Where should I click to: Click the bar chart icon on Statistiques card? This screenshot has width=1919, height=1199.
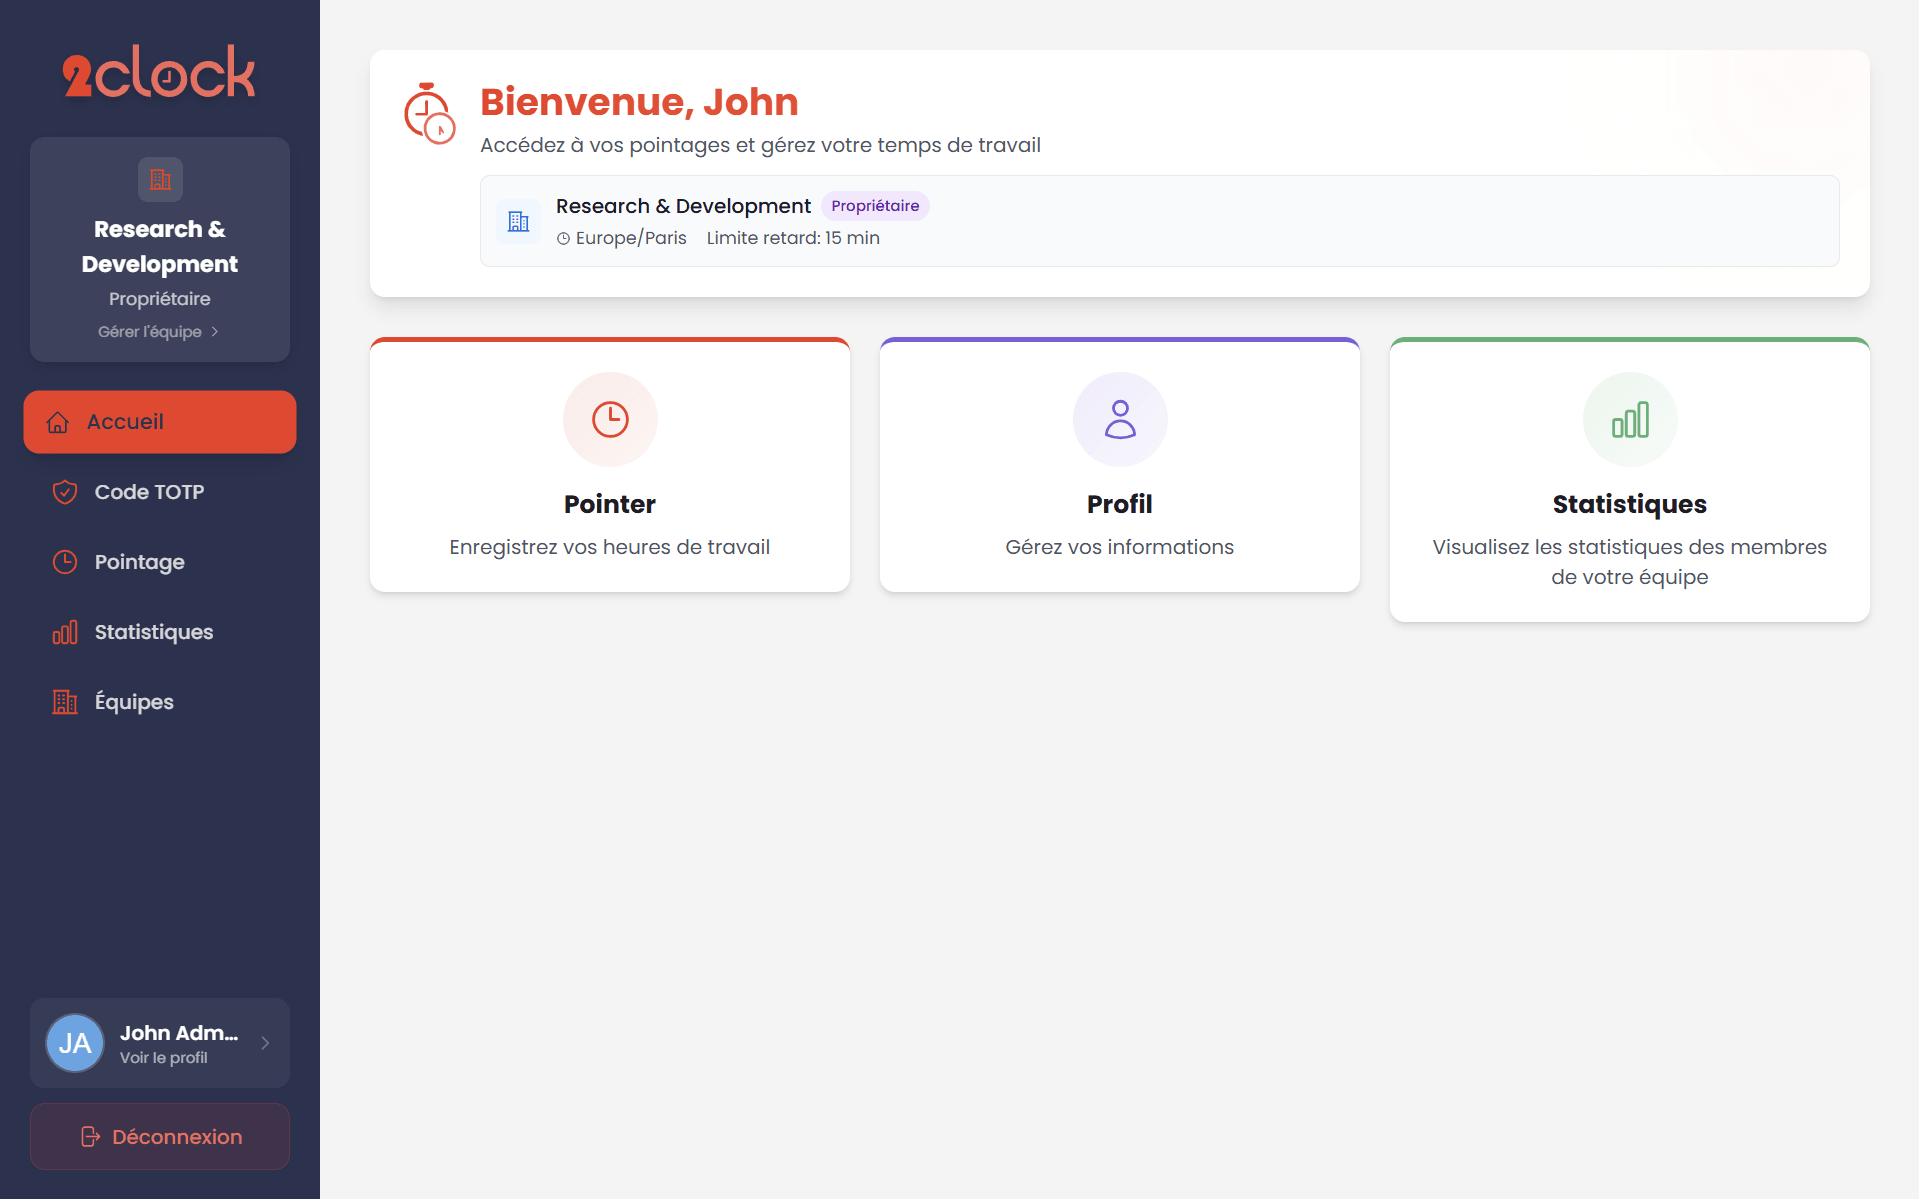(x=1630, y=420)
